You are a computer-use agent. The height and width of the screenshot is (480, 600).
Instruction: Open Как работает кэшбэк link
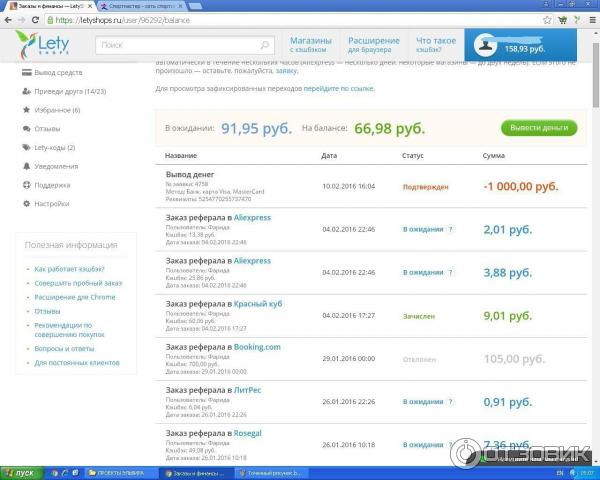pyautogui.click(x=69, y=269)
